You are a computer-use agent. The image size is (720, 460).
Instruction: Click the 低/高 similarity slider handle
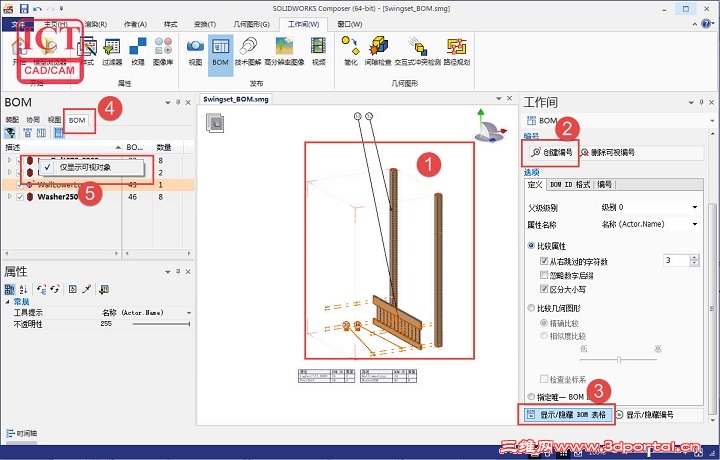pyautogui.click(x=619, y=359)
